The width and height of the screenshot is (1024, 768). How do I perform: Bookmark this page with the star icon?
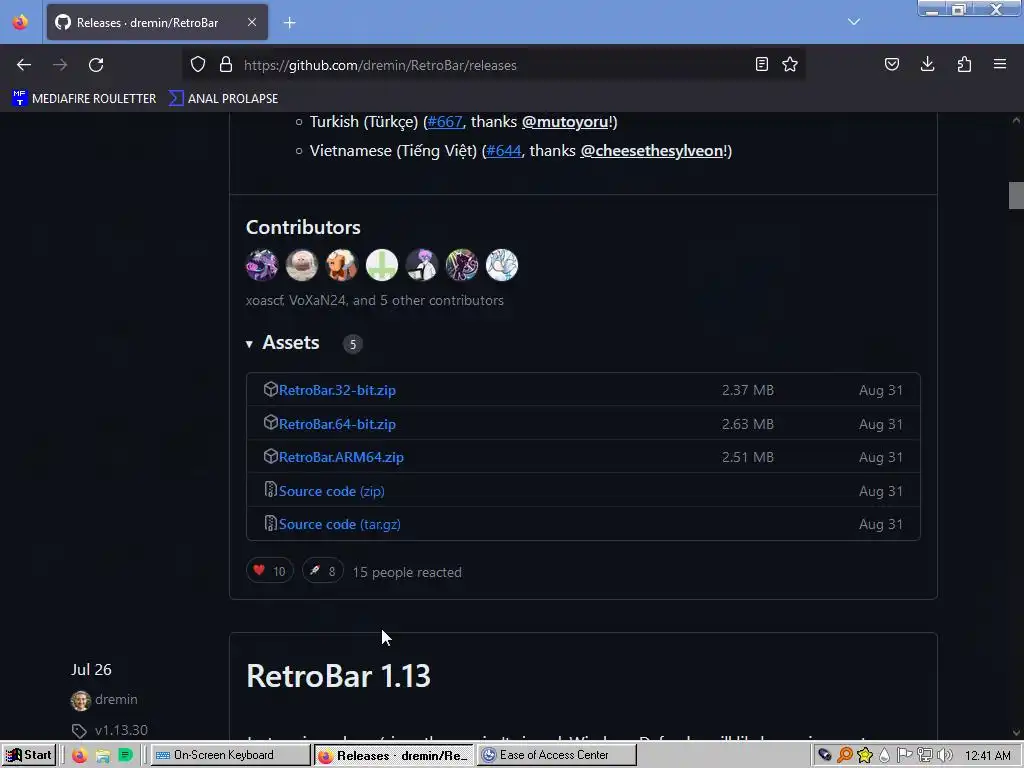coord(790,64)
